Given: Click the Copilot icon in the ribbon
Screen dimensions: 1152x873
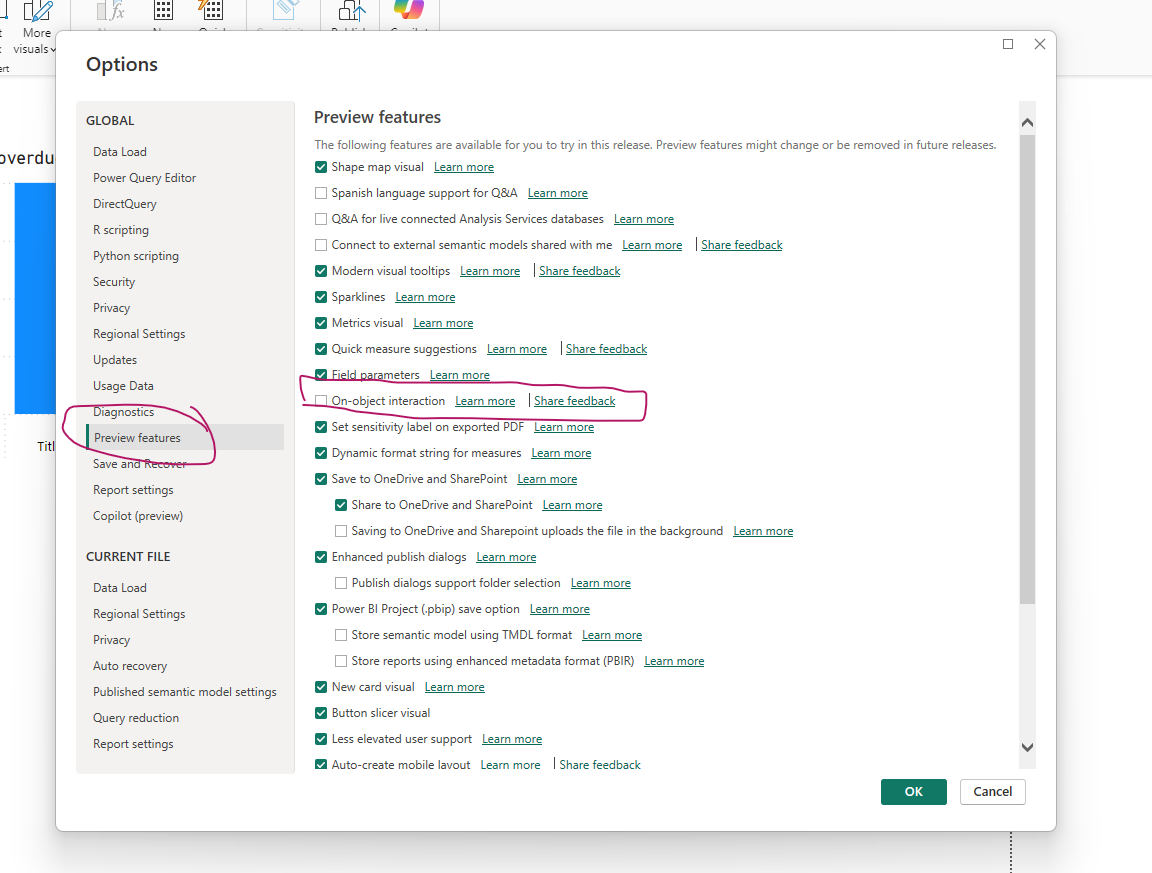Looking at the screenshot, I should 408,10.
